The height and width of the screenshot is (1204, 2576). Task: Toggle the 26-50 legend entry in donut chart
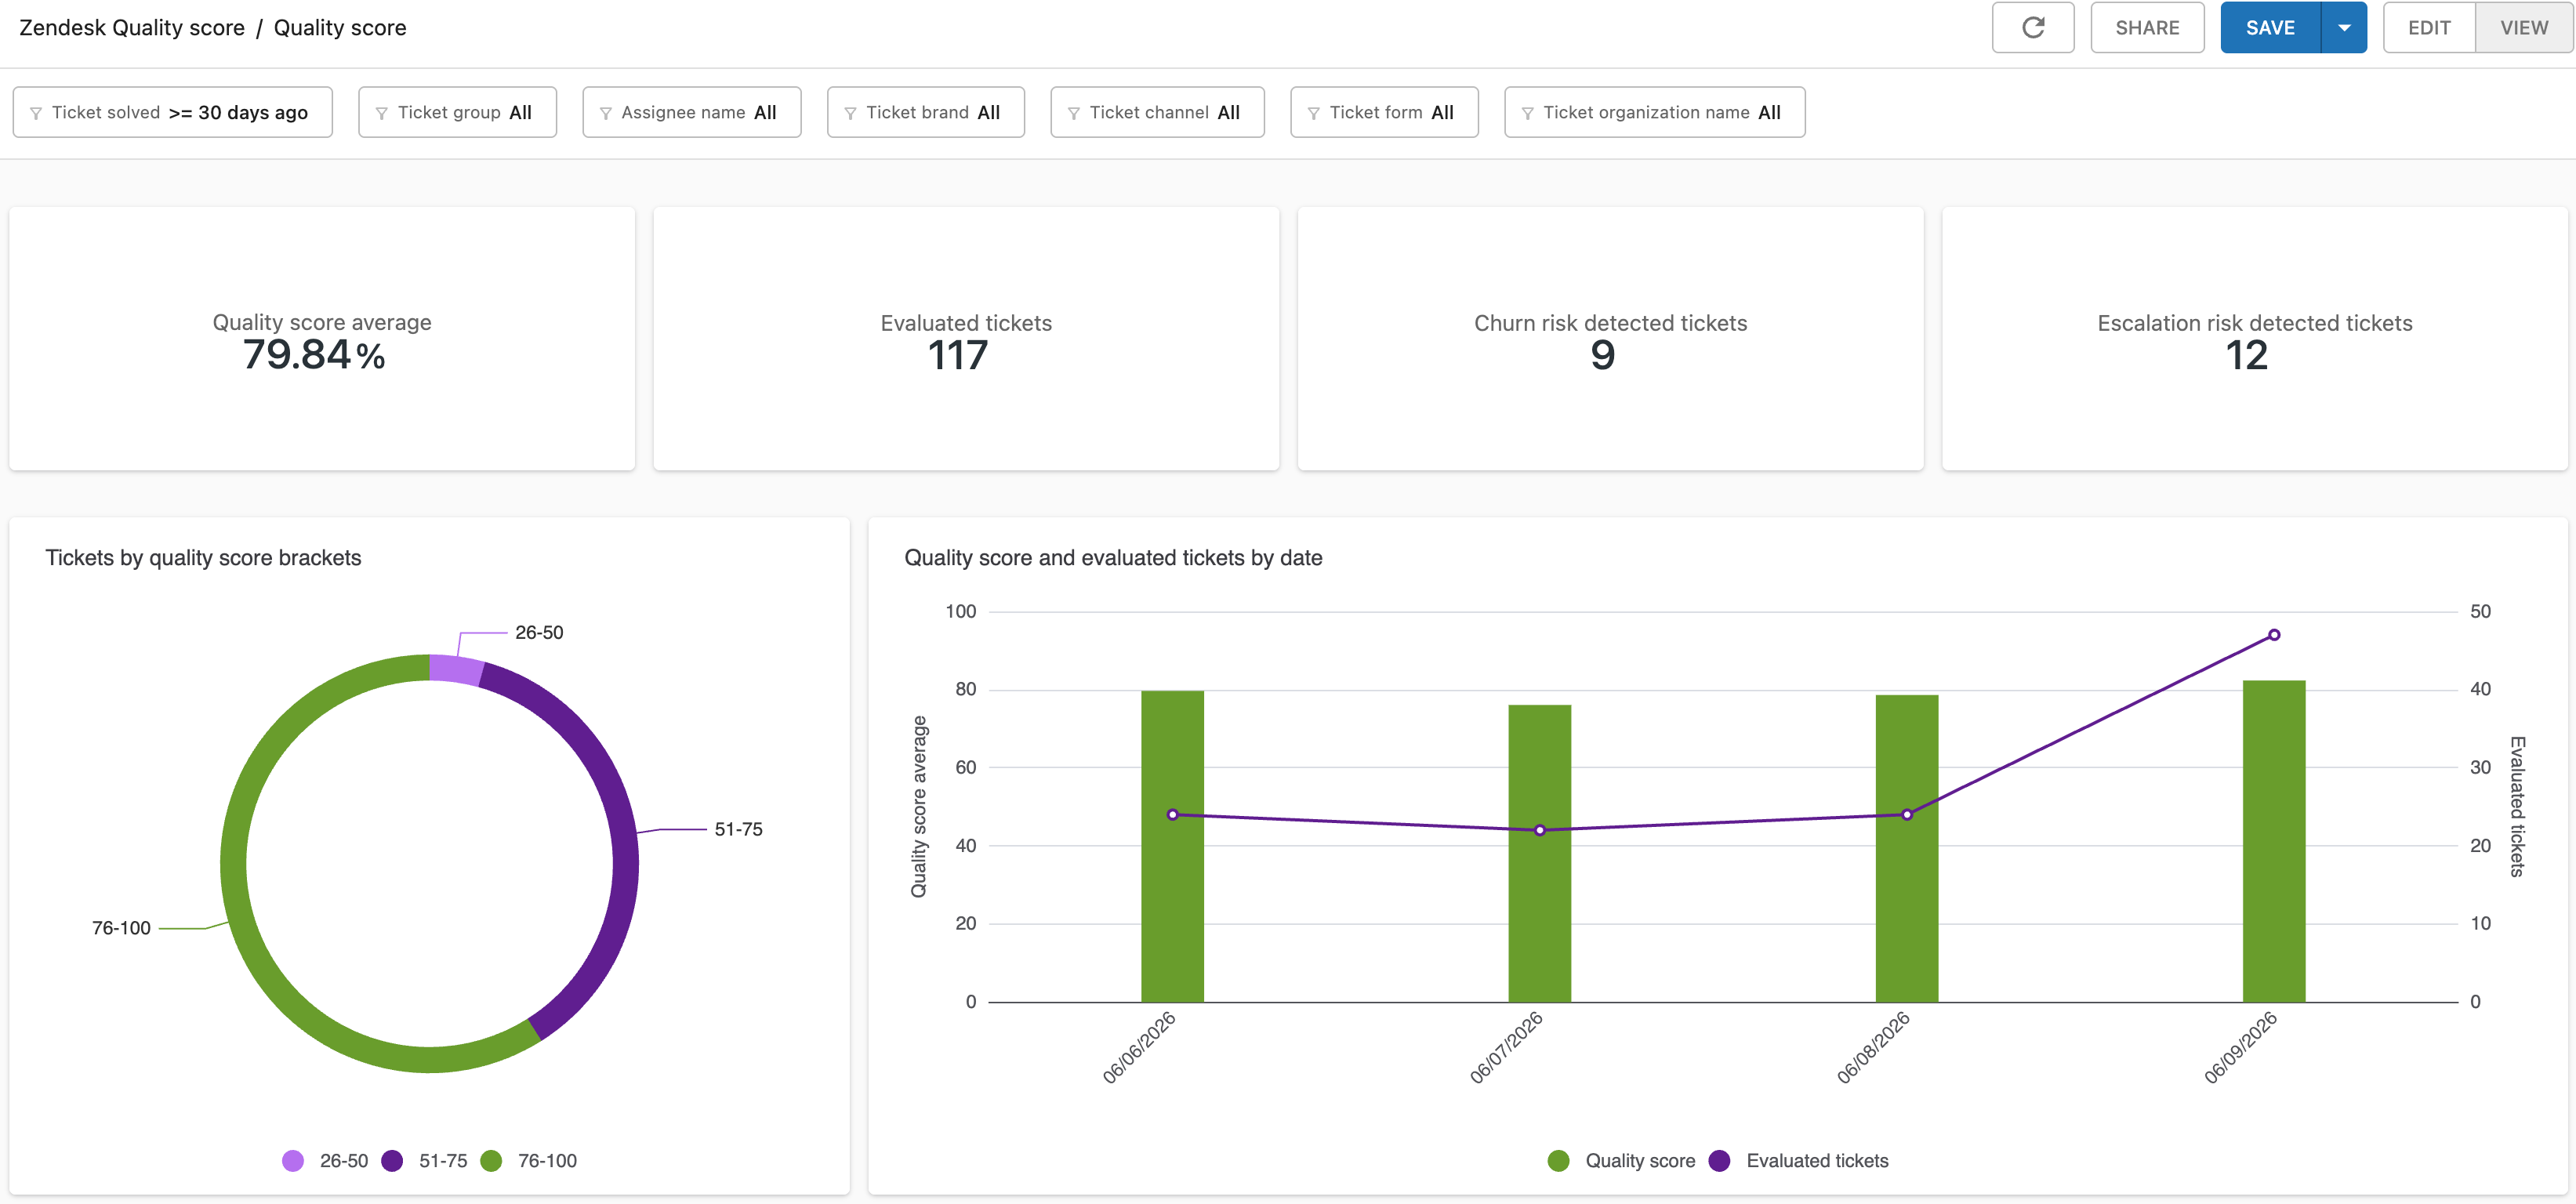(325, 1160)
